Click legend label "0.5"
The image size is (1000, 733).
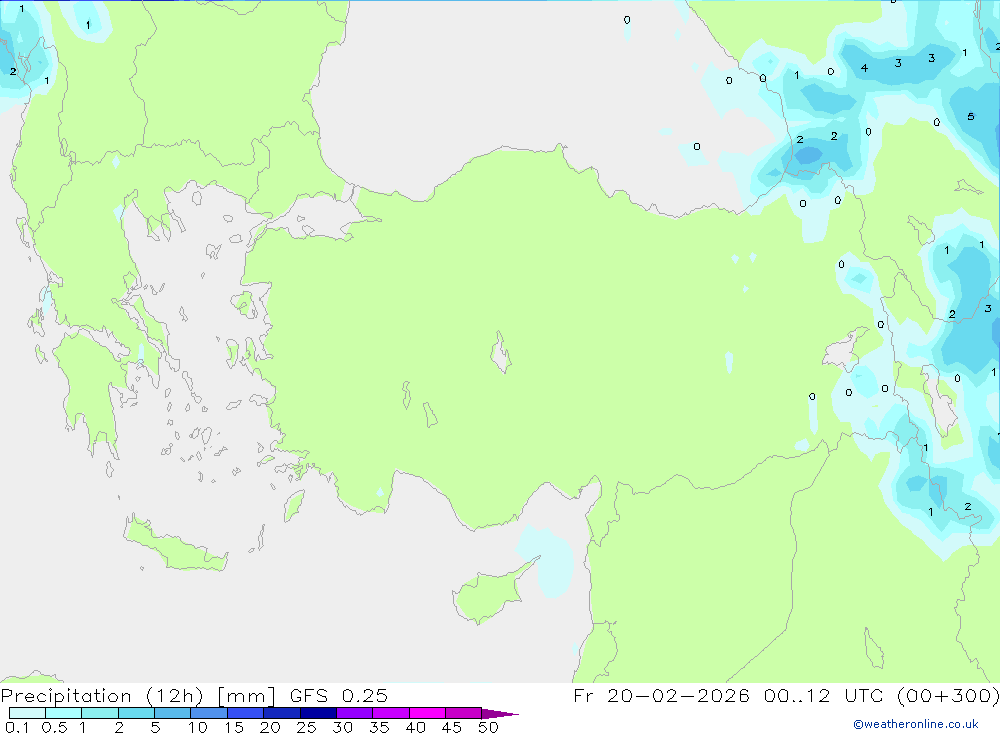pyautogui.click(x=54, y=727)
